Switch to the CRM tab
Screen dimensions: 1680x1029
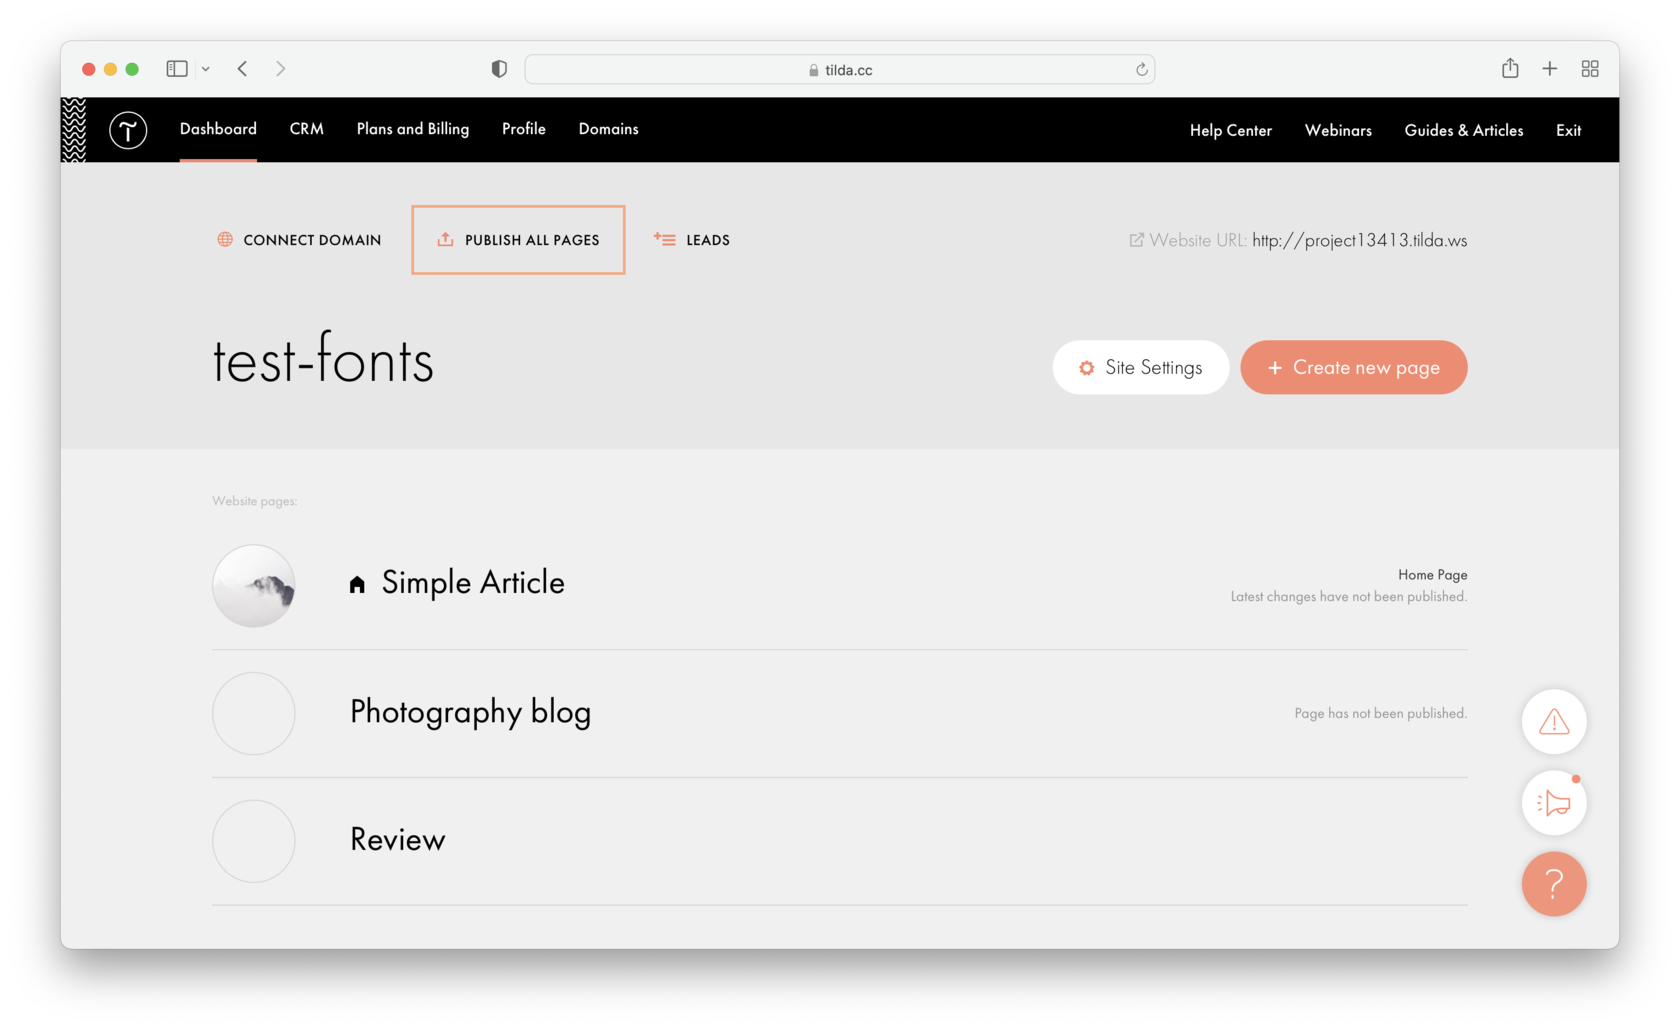tap(306, 129)
